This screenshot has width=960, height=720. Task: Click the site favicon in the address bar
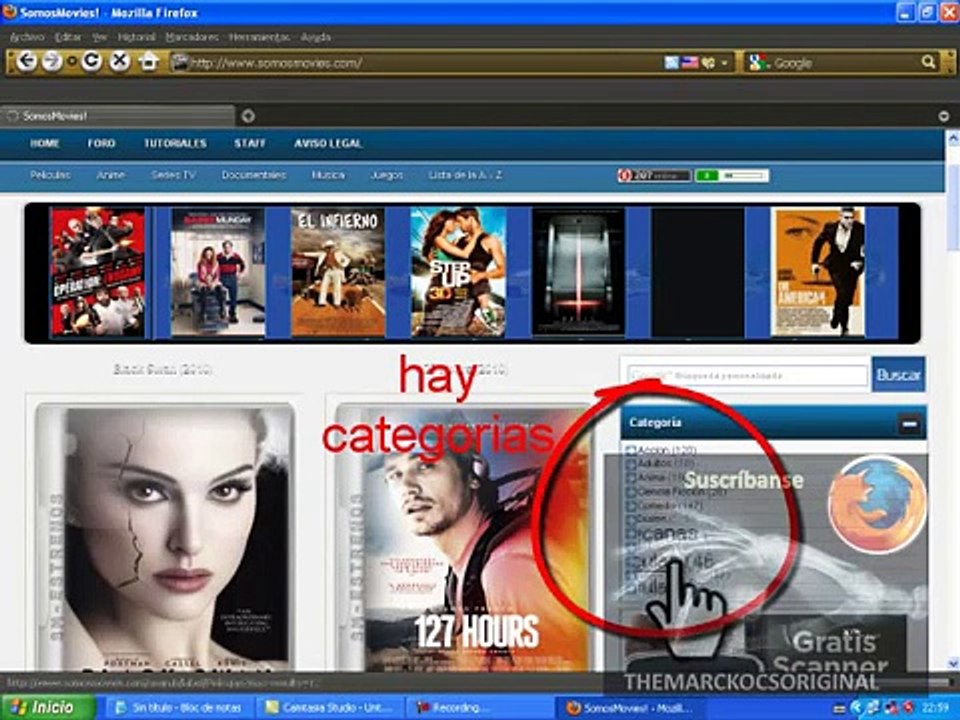coord(179,62)
